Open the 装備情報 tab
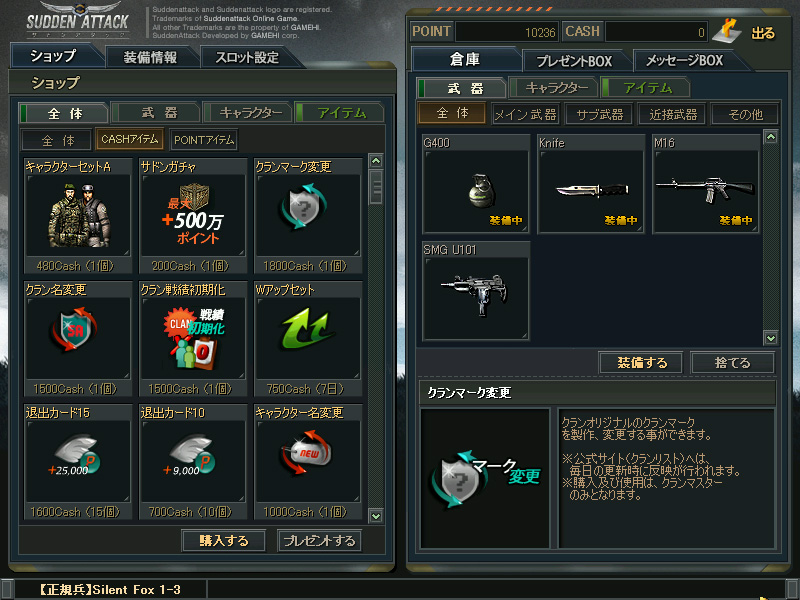 pos(150,57)
